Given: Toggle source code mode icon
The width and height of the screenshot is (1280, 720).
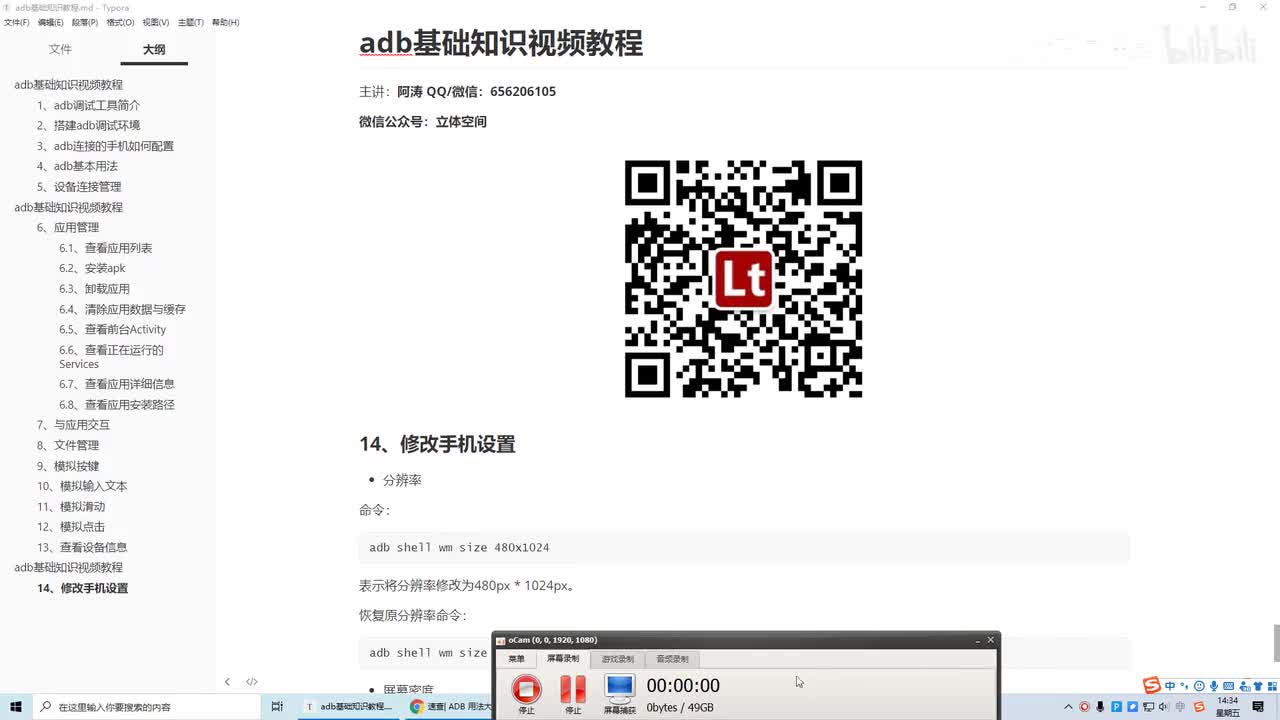Looking at the screenshot, I should pyautogui.click(x=252, y=682).
